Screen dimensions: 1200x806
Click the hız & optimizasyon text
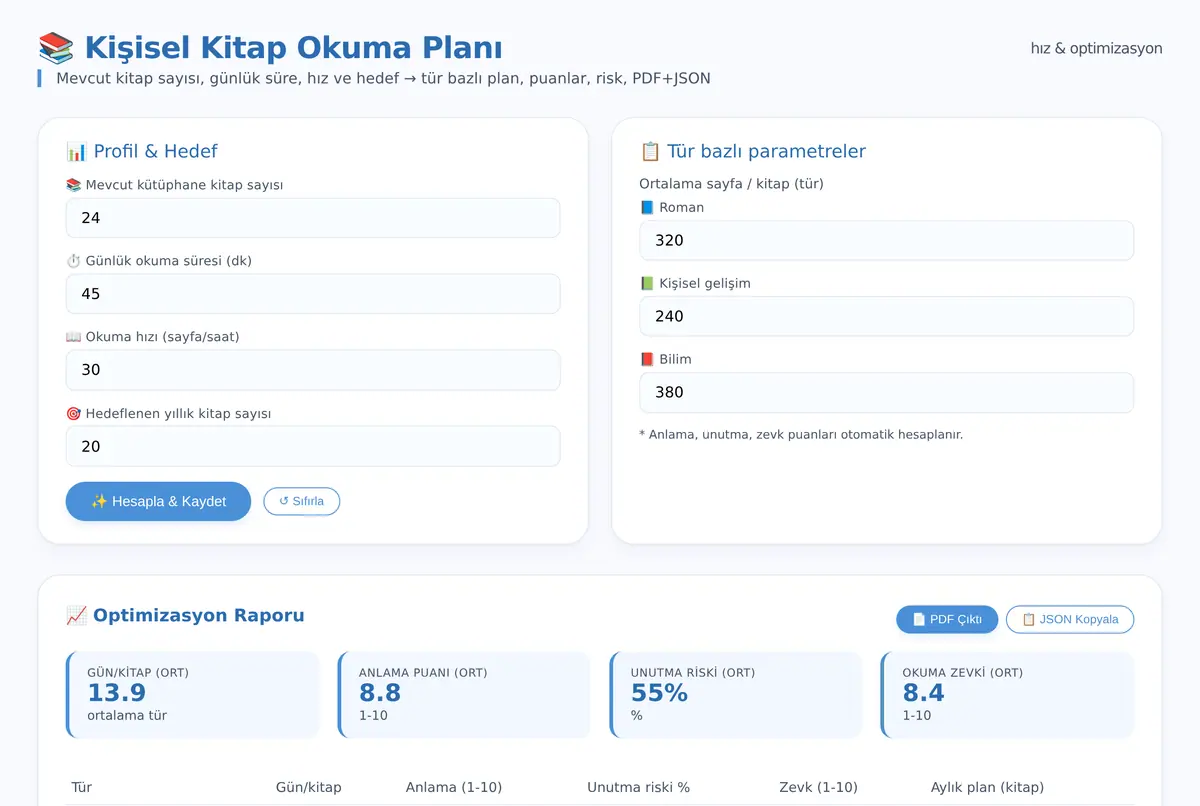tap(1096, 48)
